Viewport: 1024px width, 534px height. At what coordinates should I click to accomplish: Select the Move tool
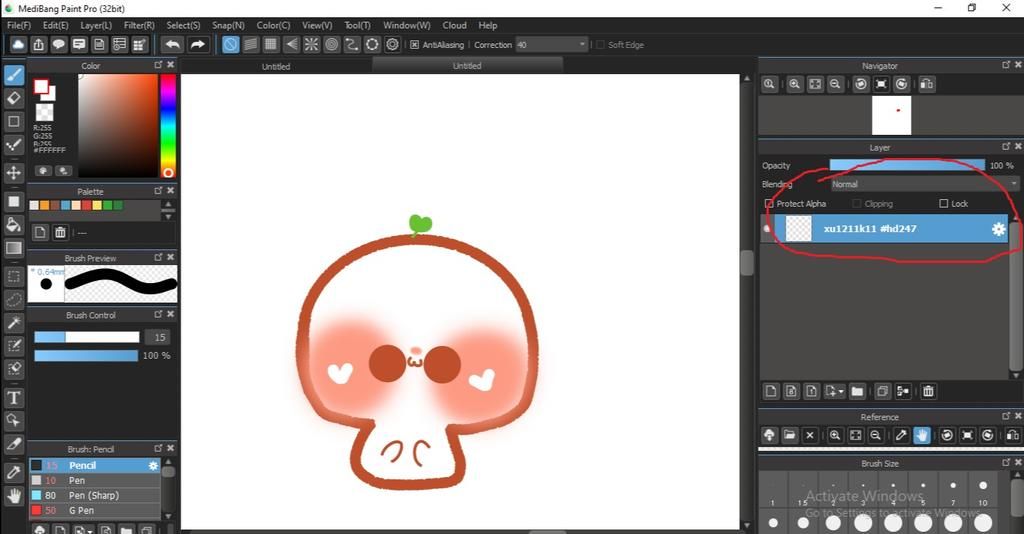[14, 172]
